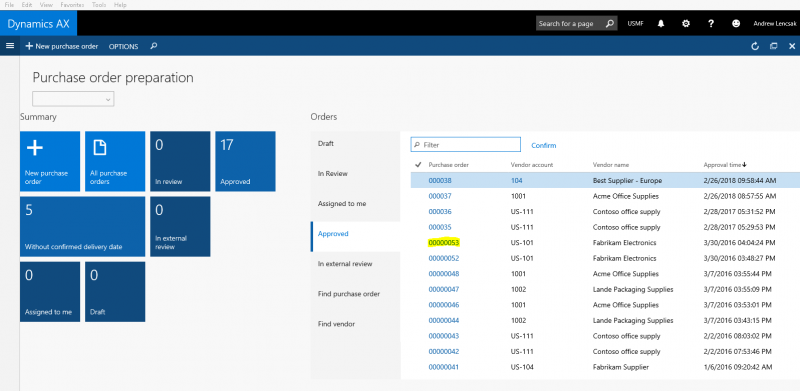Select the Draft orders tab
800x391 pixels.
[356, 143]
